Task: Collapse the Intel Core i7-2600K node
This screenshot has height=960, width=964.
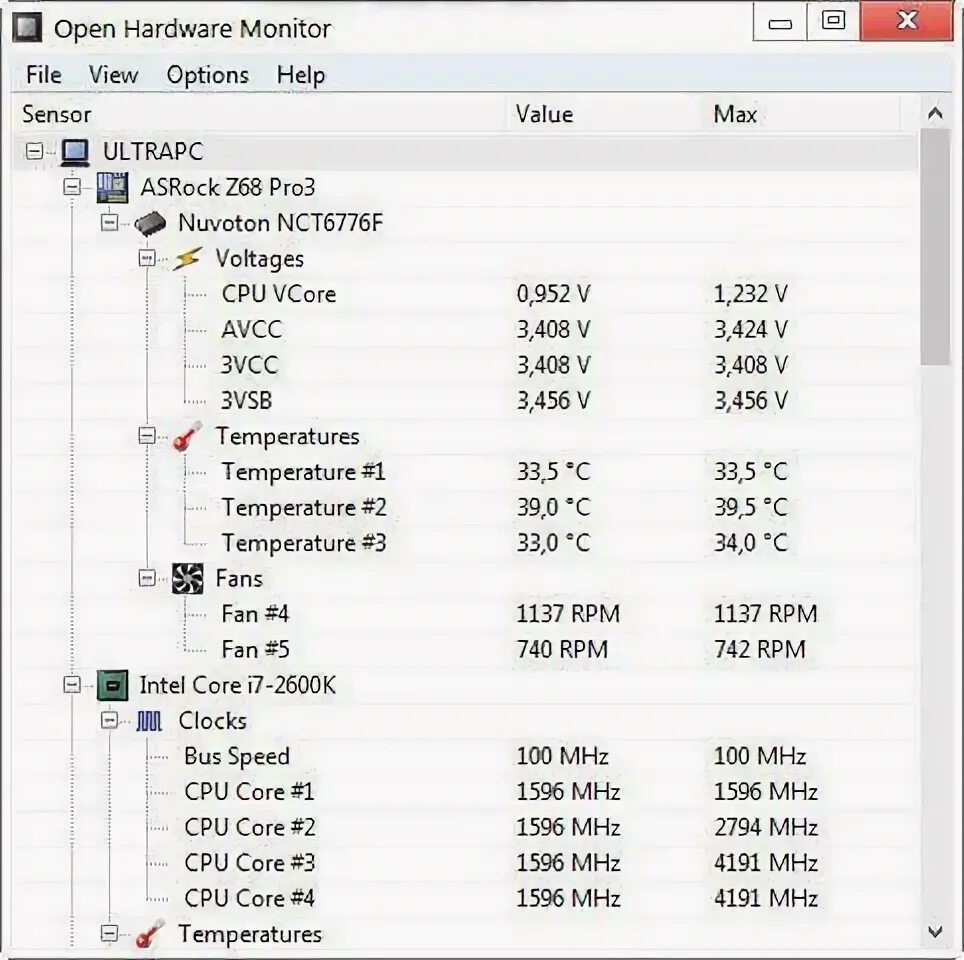Action: [72, 684]
